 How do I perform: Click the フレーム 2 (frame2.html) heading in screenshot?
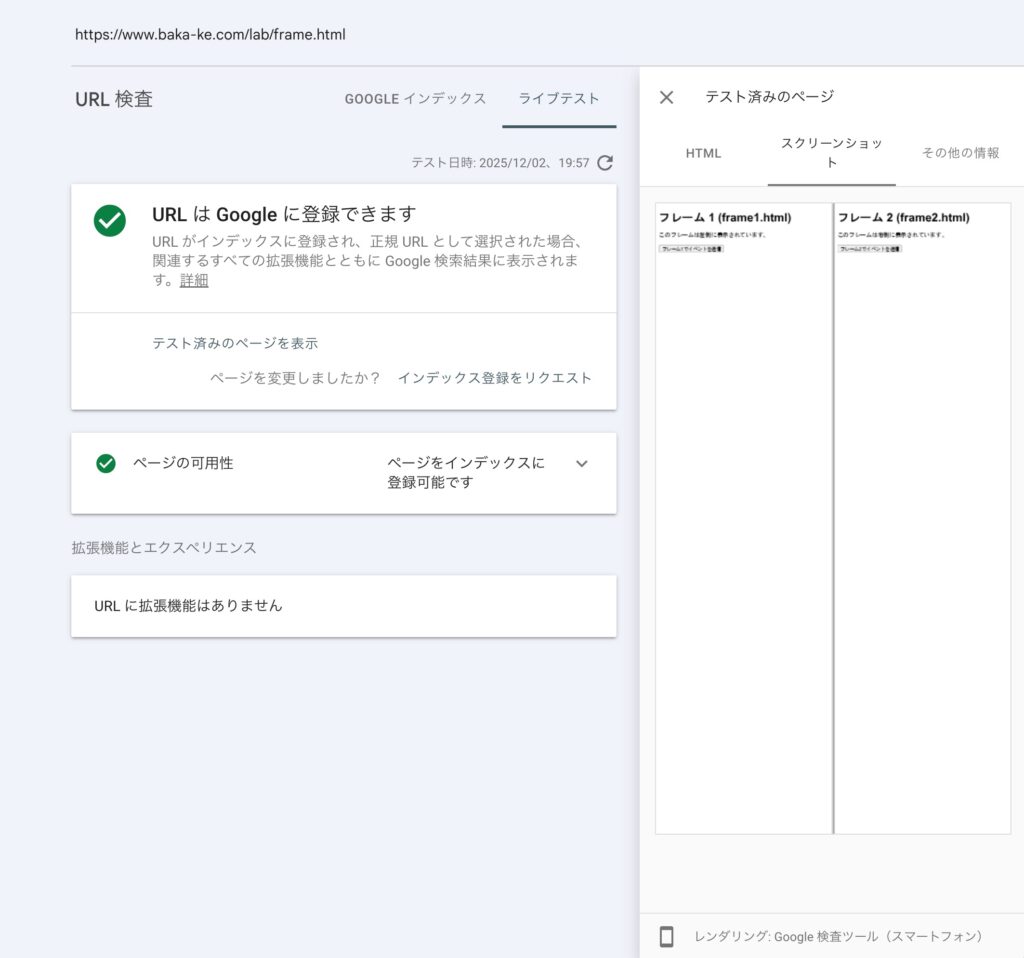click(903, 218)
